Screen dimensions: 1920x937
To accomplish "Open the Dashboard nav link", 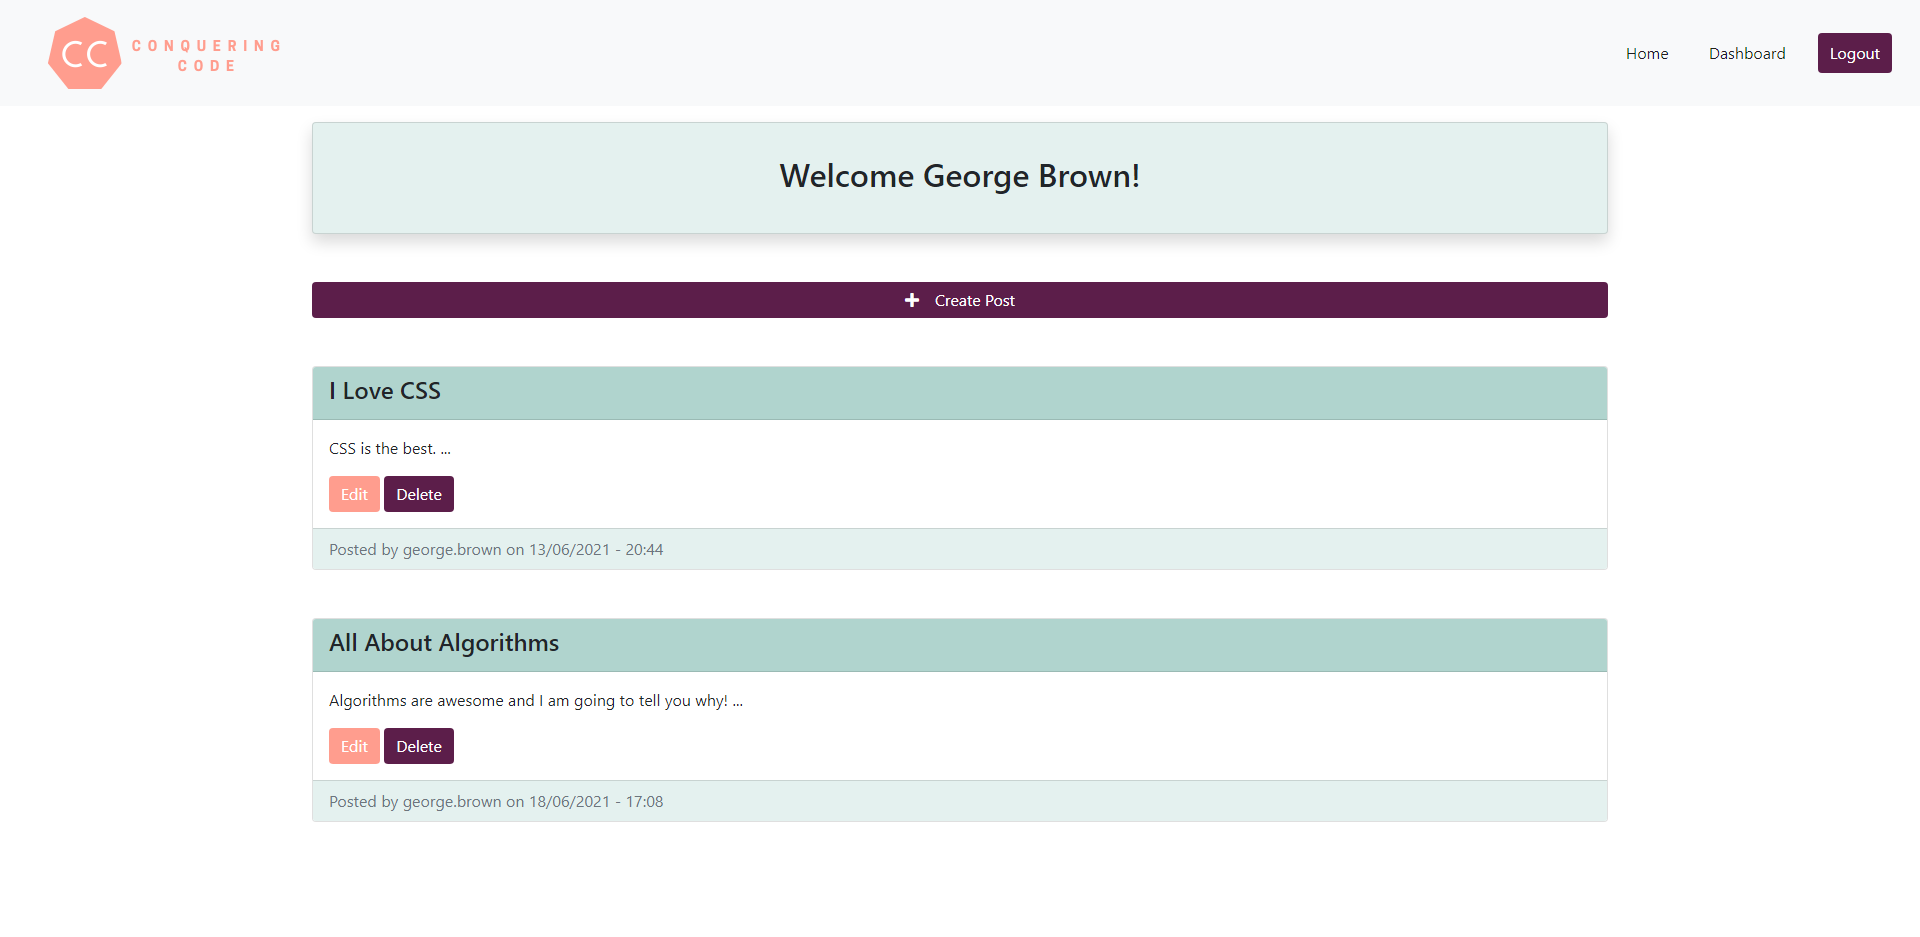I will pyautogui.click(x=1746, y=54).
